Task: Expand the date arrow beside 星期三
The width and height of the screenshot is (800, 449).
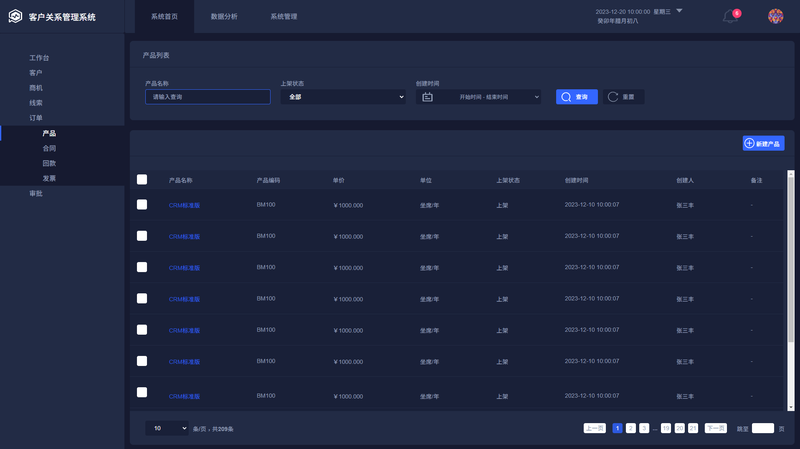Action: coord(679,11)
